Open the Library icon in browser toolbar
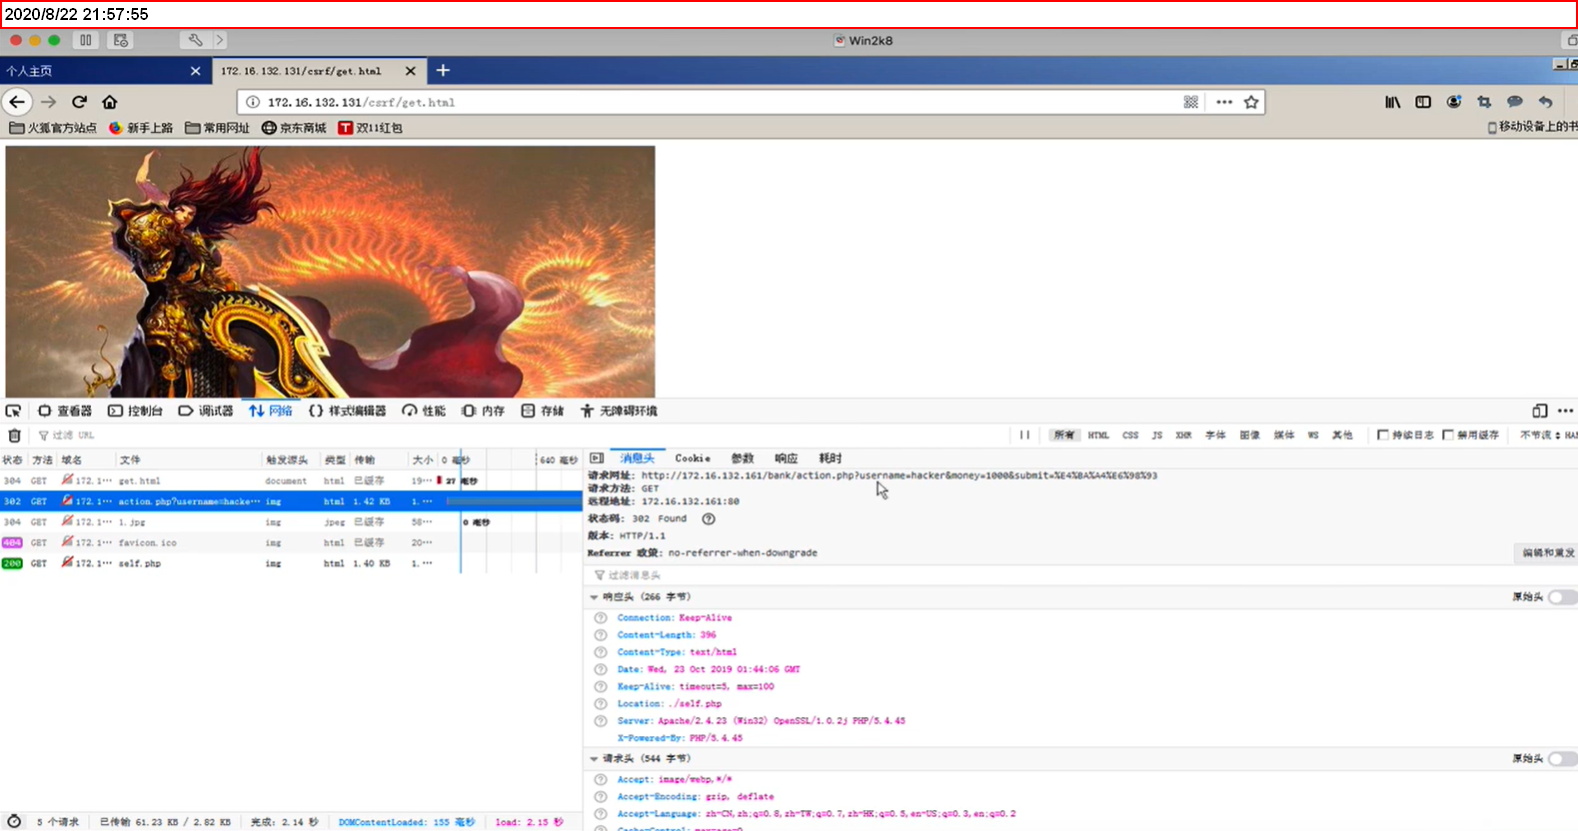 click(x=1392, y=102)
